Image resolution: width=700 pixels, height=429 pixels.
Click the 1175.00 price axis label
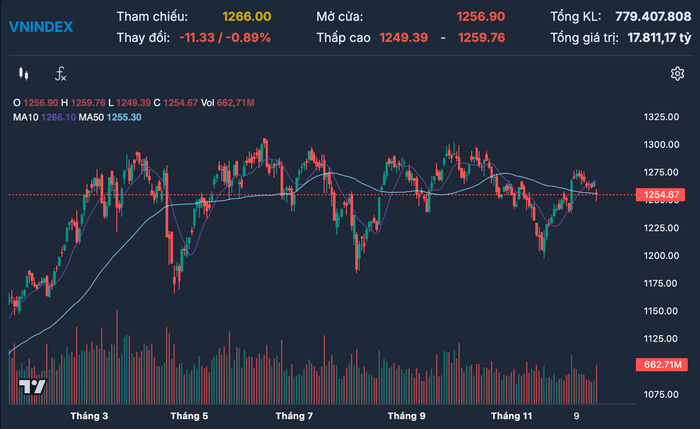click(661, 283)
